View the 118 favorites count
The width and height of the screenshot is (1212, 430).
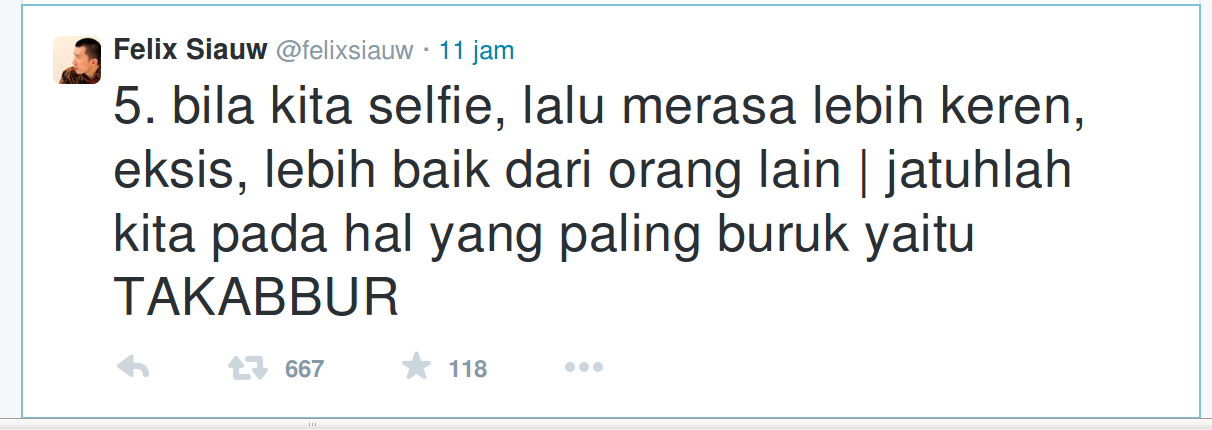(467, 369)
